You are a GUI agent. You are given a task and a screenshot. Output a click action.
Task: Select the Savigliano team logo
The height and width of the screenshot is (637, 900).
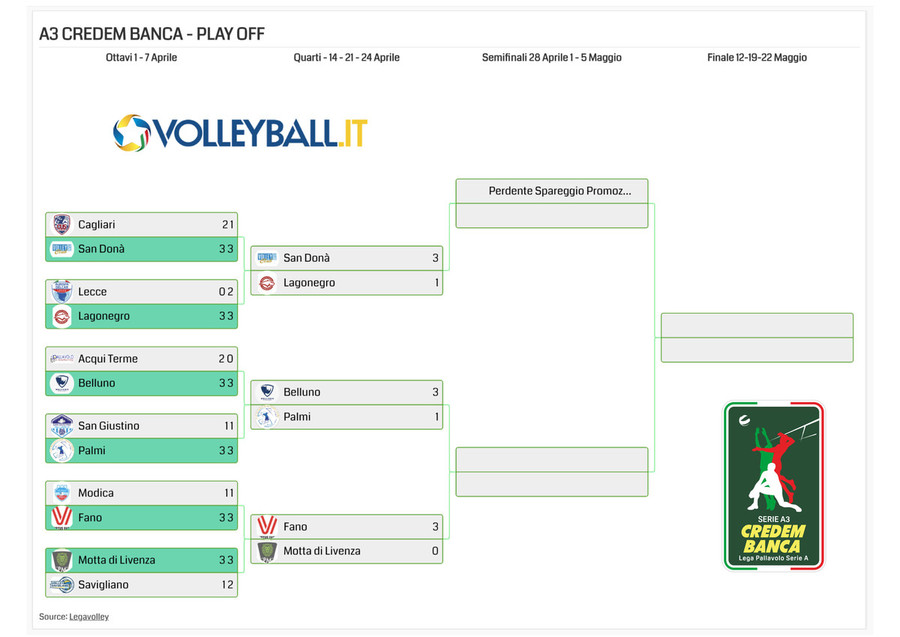pyautogui.click(x=61, y=585)
